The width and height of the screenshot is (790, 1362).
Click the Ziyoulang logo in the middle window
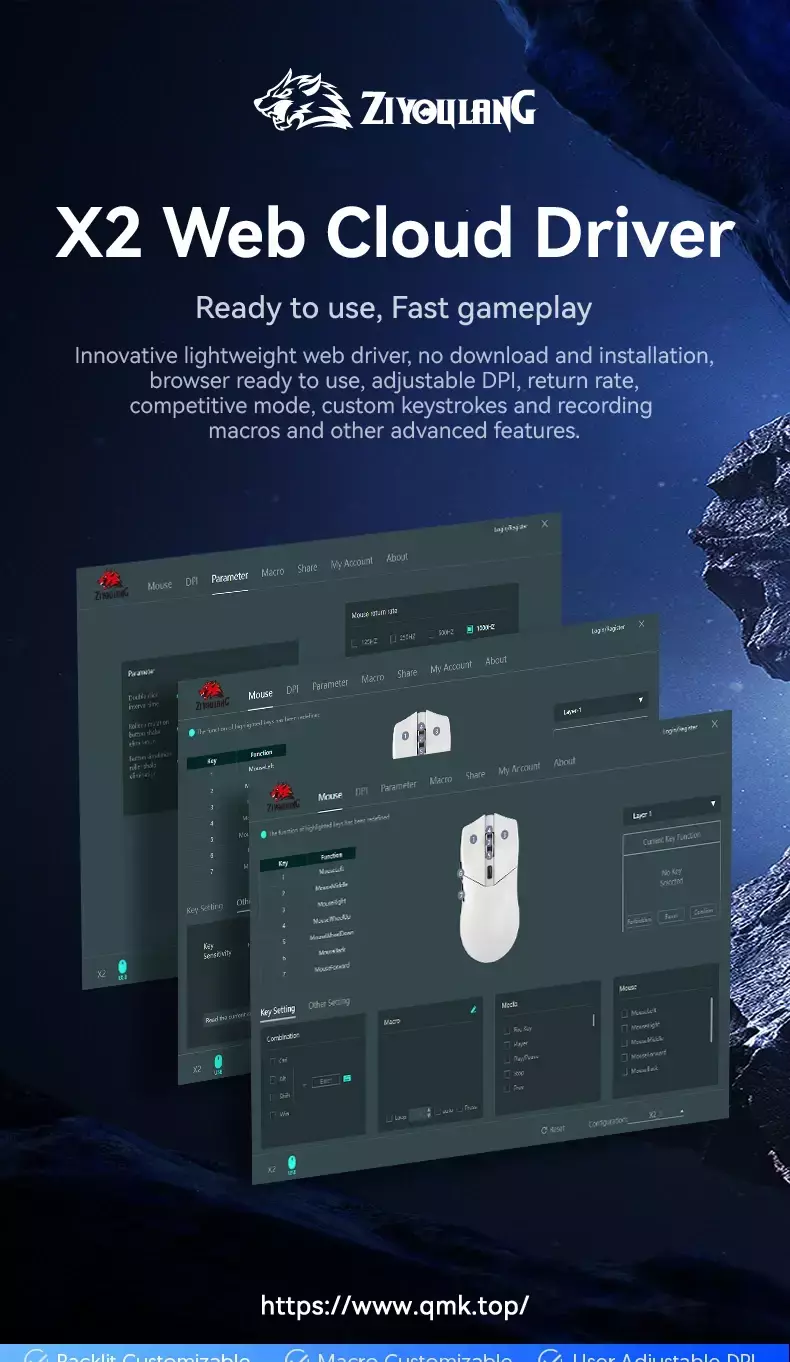pos(211,695)
